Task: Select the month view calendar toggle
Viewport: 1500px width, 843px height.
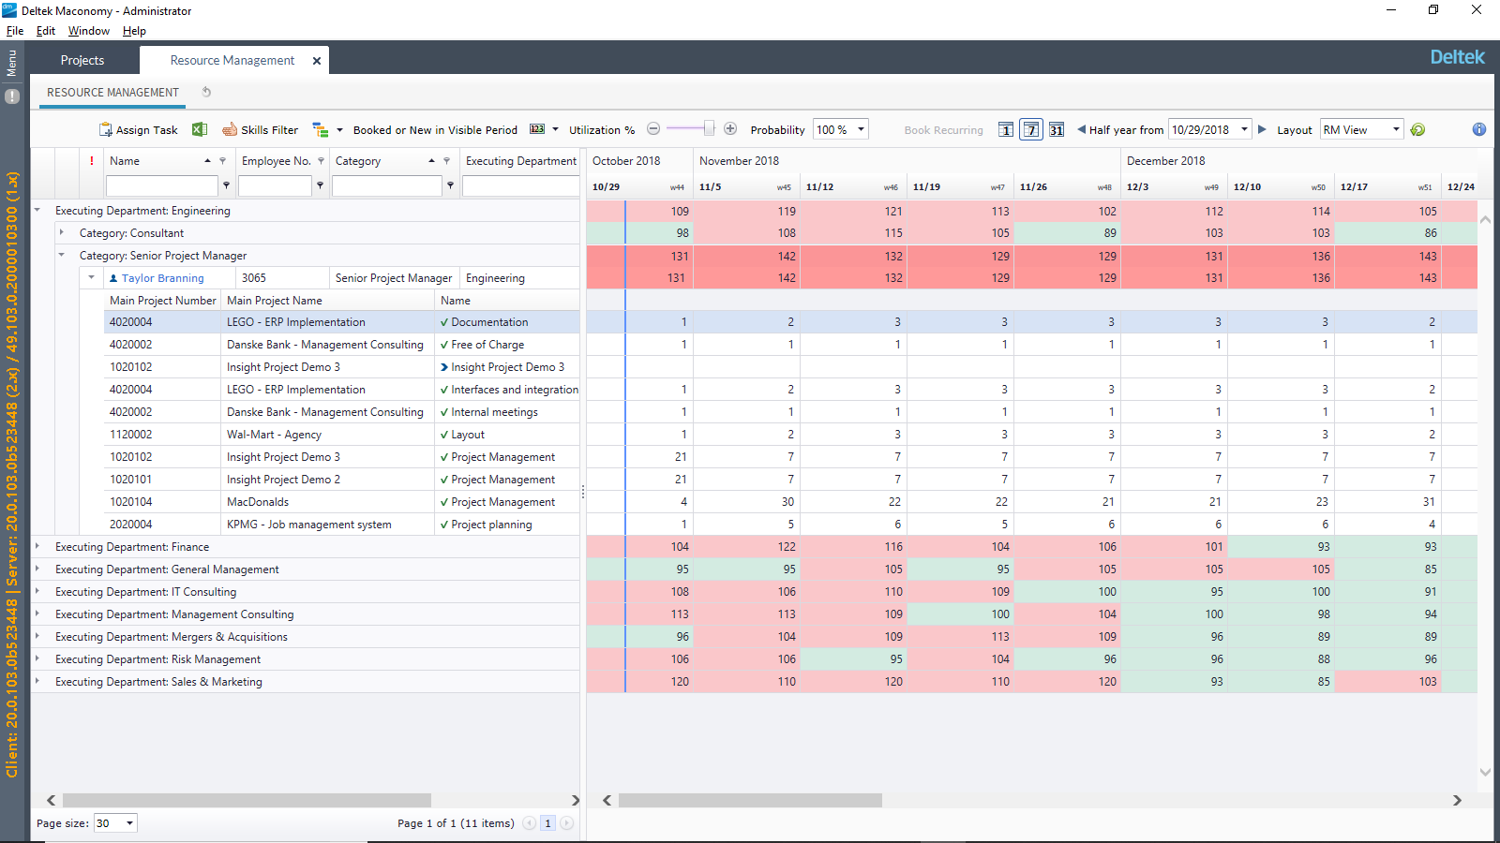Action: (1056, 130)
